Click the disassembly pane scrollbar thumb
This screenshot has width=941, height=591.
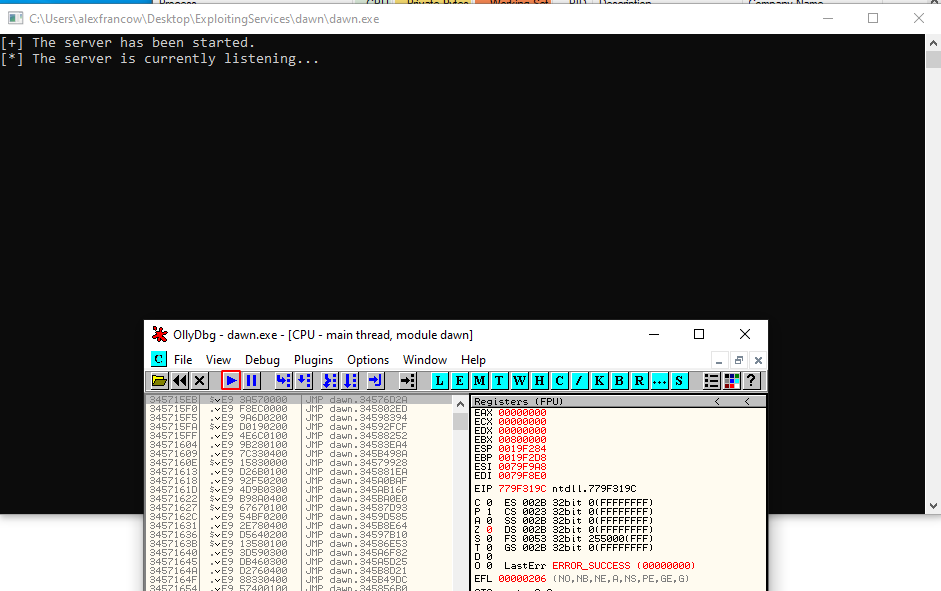click(x=460, y=421)
